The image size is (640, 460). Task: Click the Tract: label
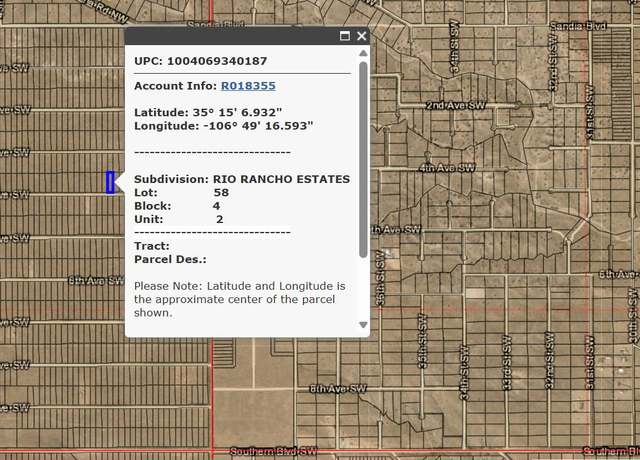point(152,246)
